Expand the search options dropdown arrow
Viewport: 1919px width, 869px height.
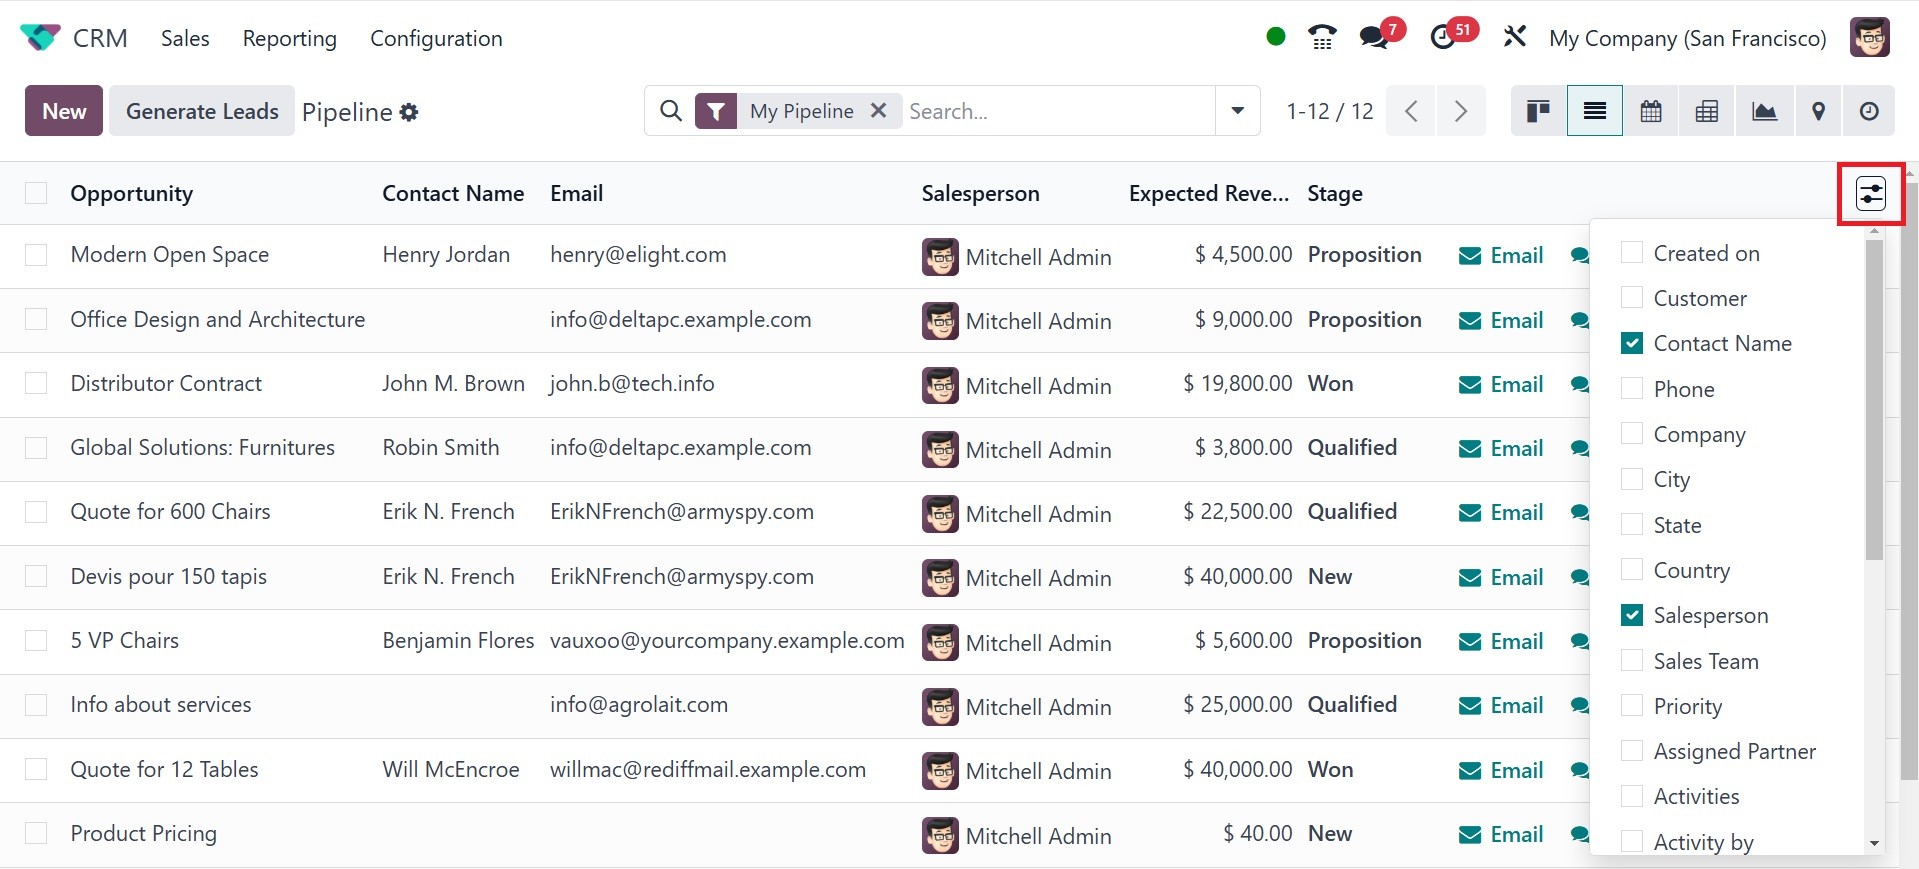click(x=1237, y=111)
